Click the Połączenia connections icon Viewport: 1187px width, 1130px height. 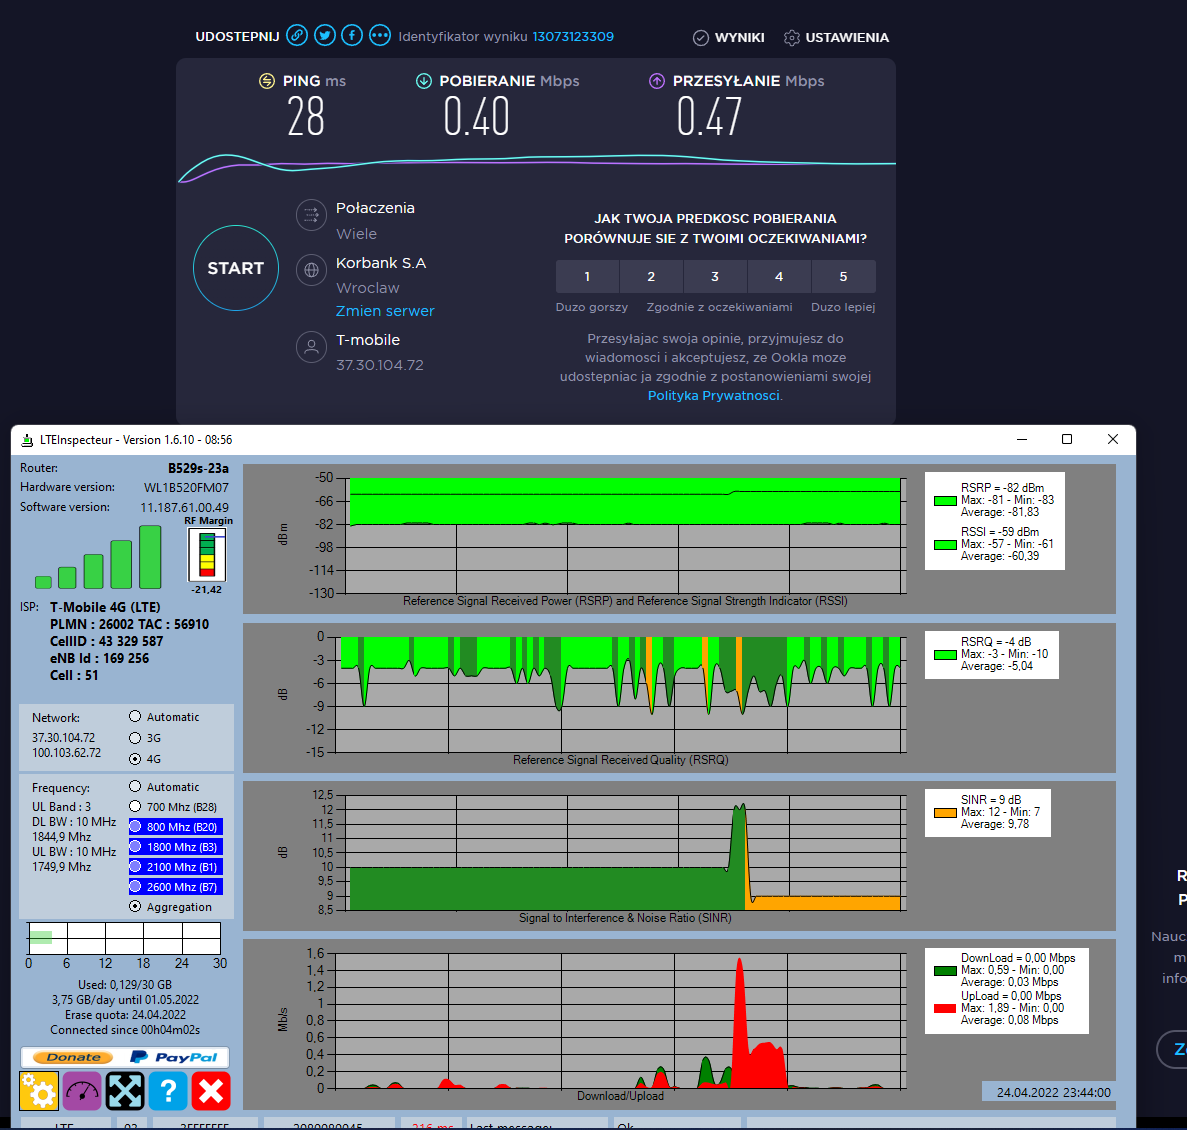pos(311,216)
